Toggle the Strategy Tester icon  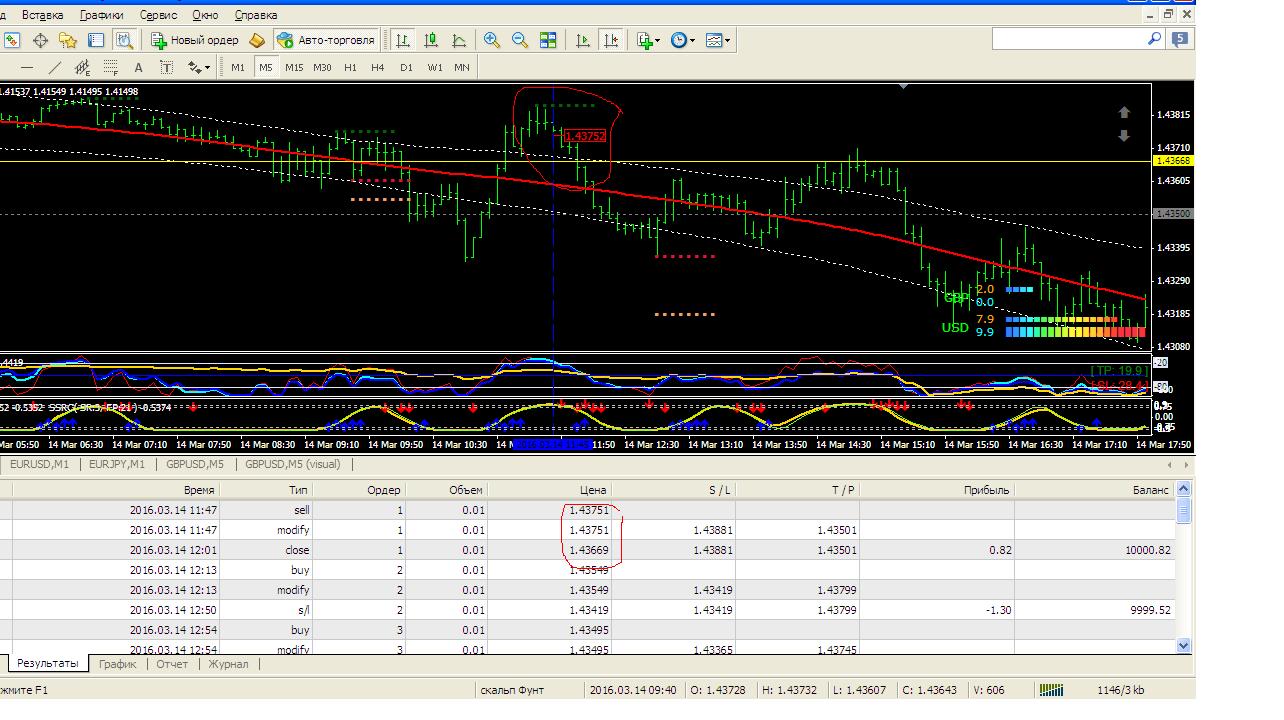point(124,40)
